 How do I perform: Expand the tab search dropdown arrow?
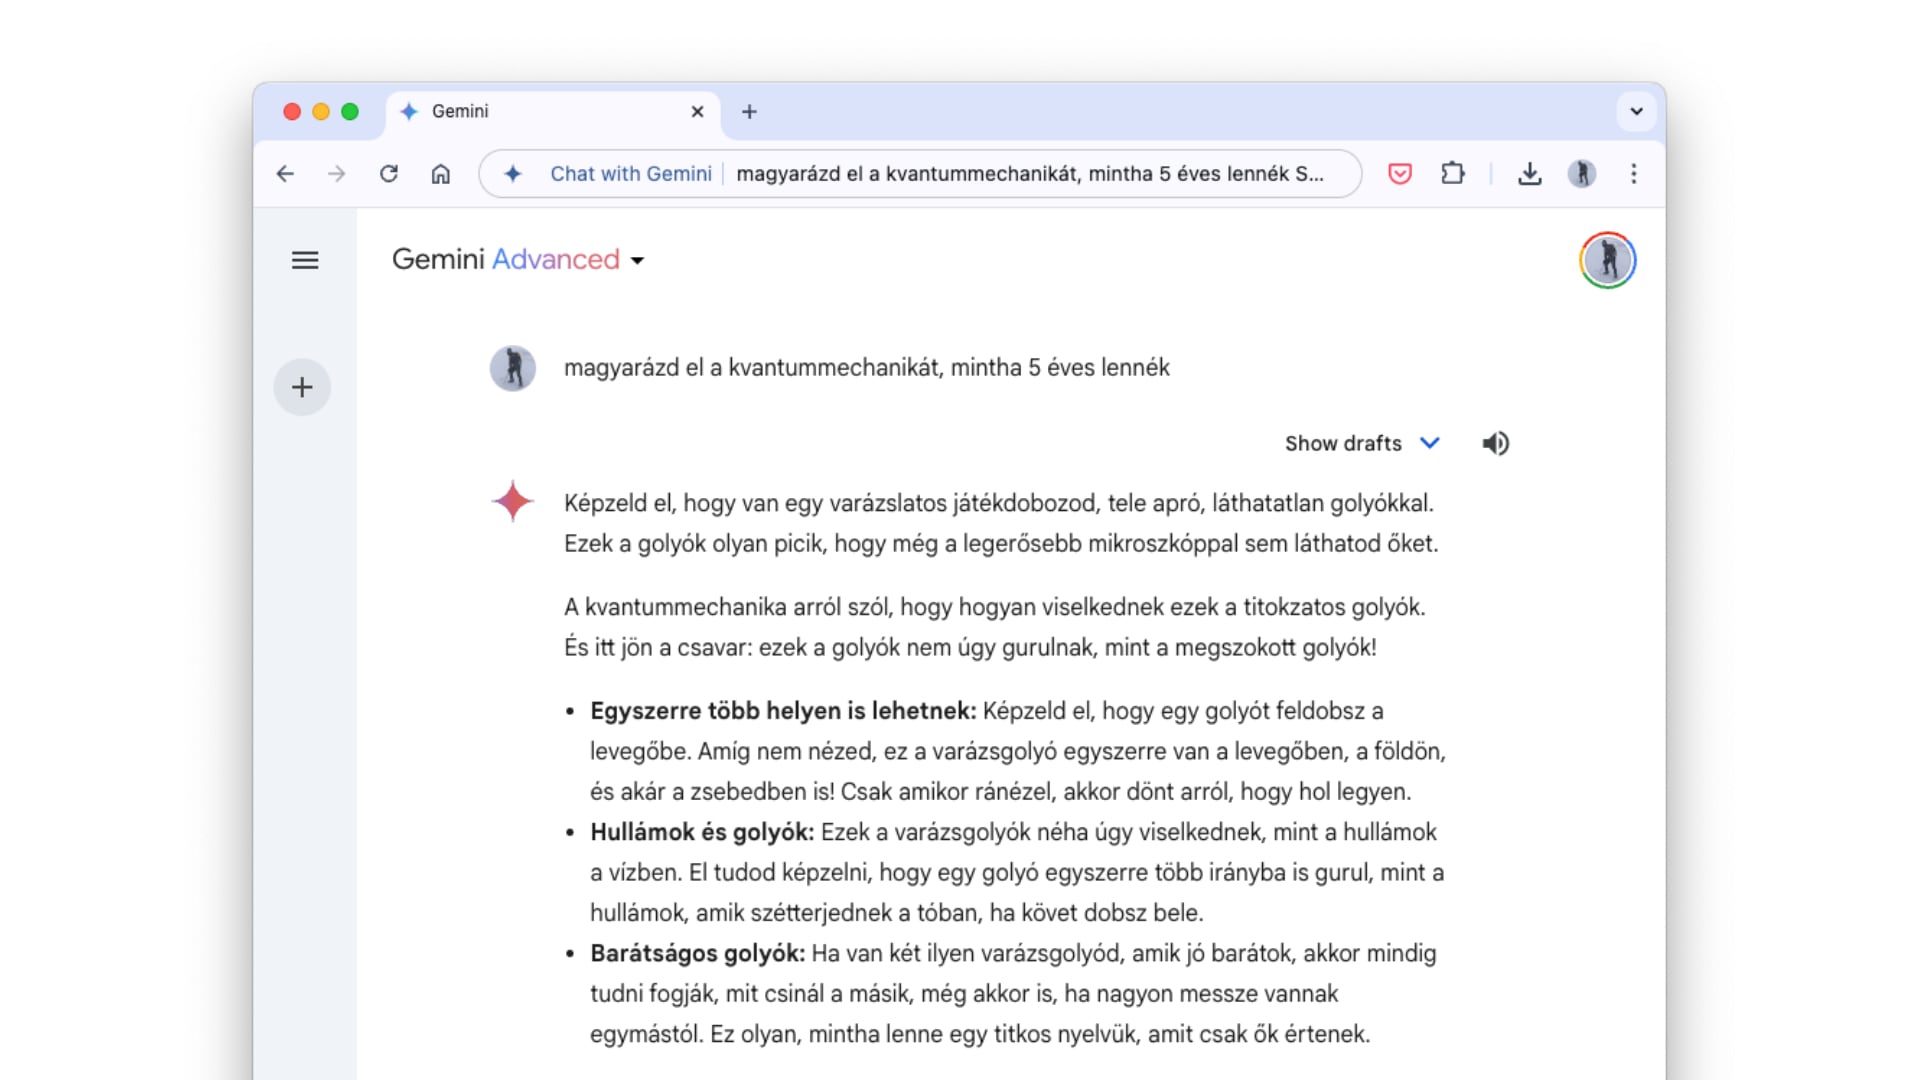pyautogui.click(x=1637, y=112)
